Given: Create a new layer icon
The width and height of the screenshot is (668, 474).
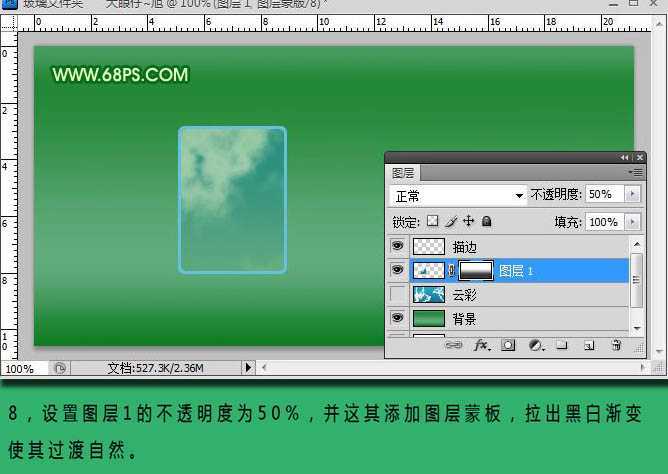Looking at the screenshot, I should (x=589, y=345).
